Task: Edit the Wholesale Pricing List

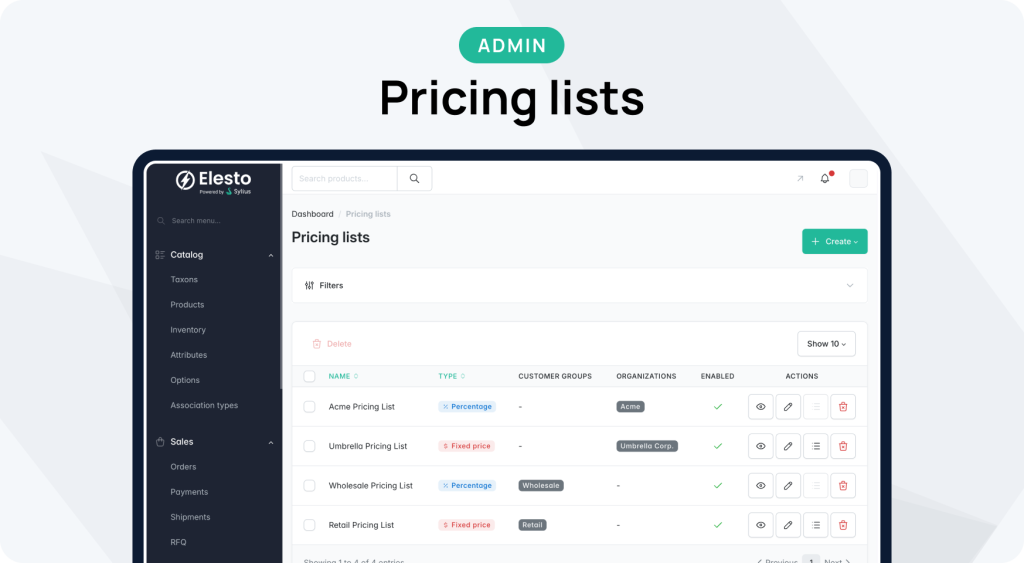Action: 788,486
